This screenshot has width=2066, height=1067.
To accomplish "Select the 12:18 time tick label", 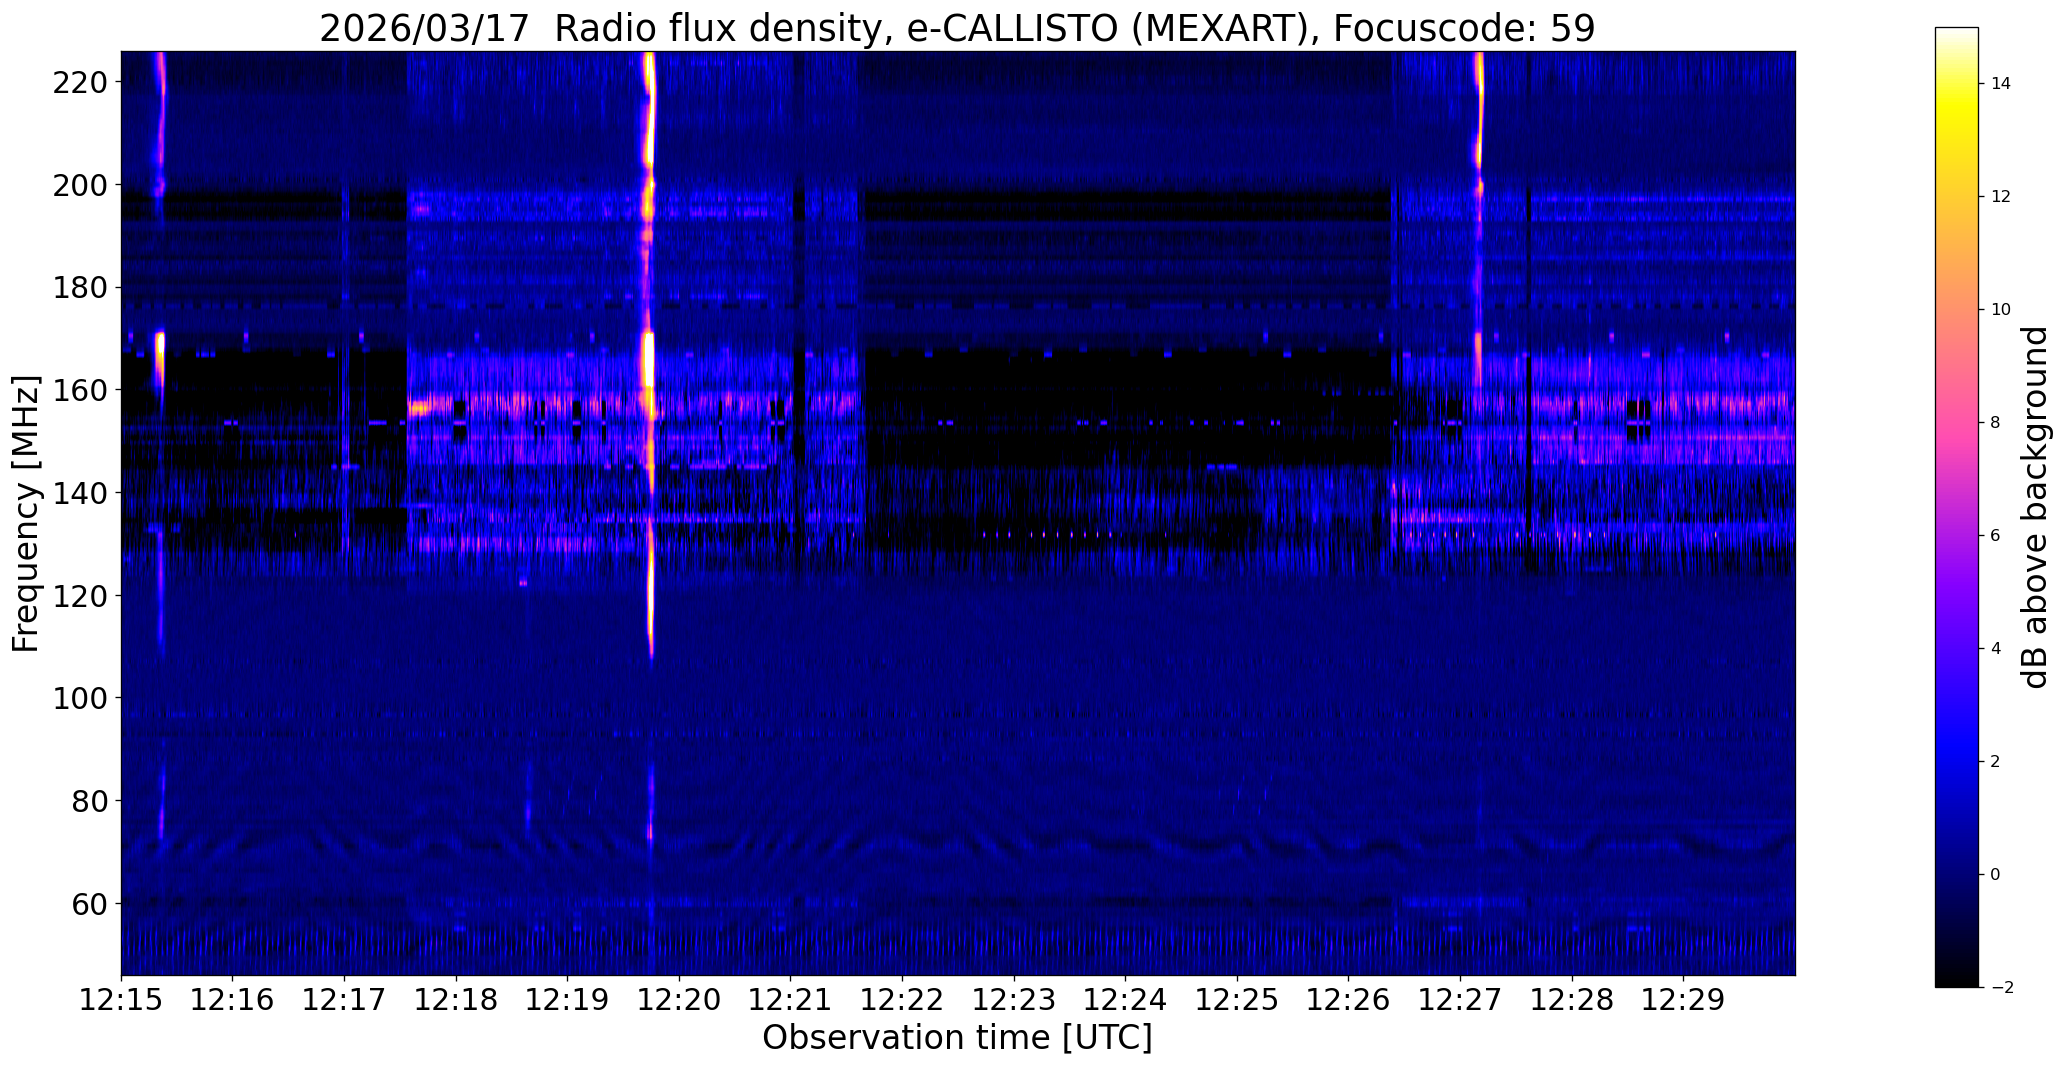I will [x=456, y=999].
